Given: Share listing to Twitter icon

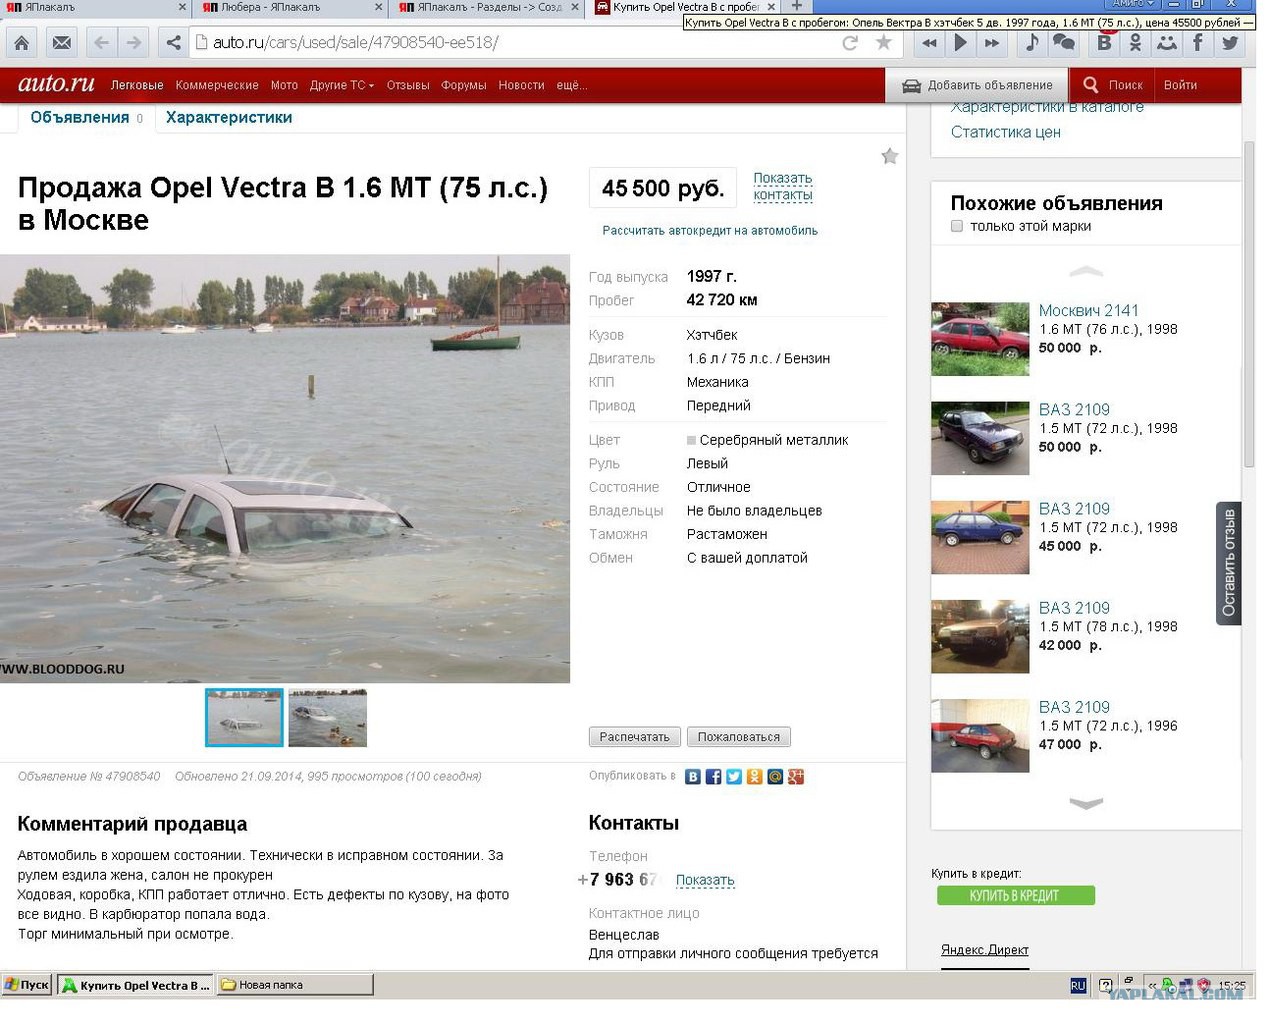Looking at the screenshot, I should [x=734, y=777].
